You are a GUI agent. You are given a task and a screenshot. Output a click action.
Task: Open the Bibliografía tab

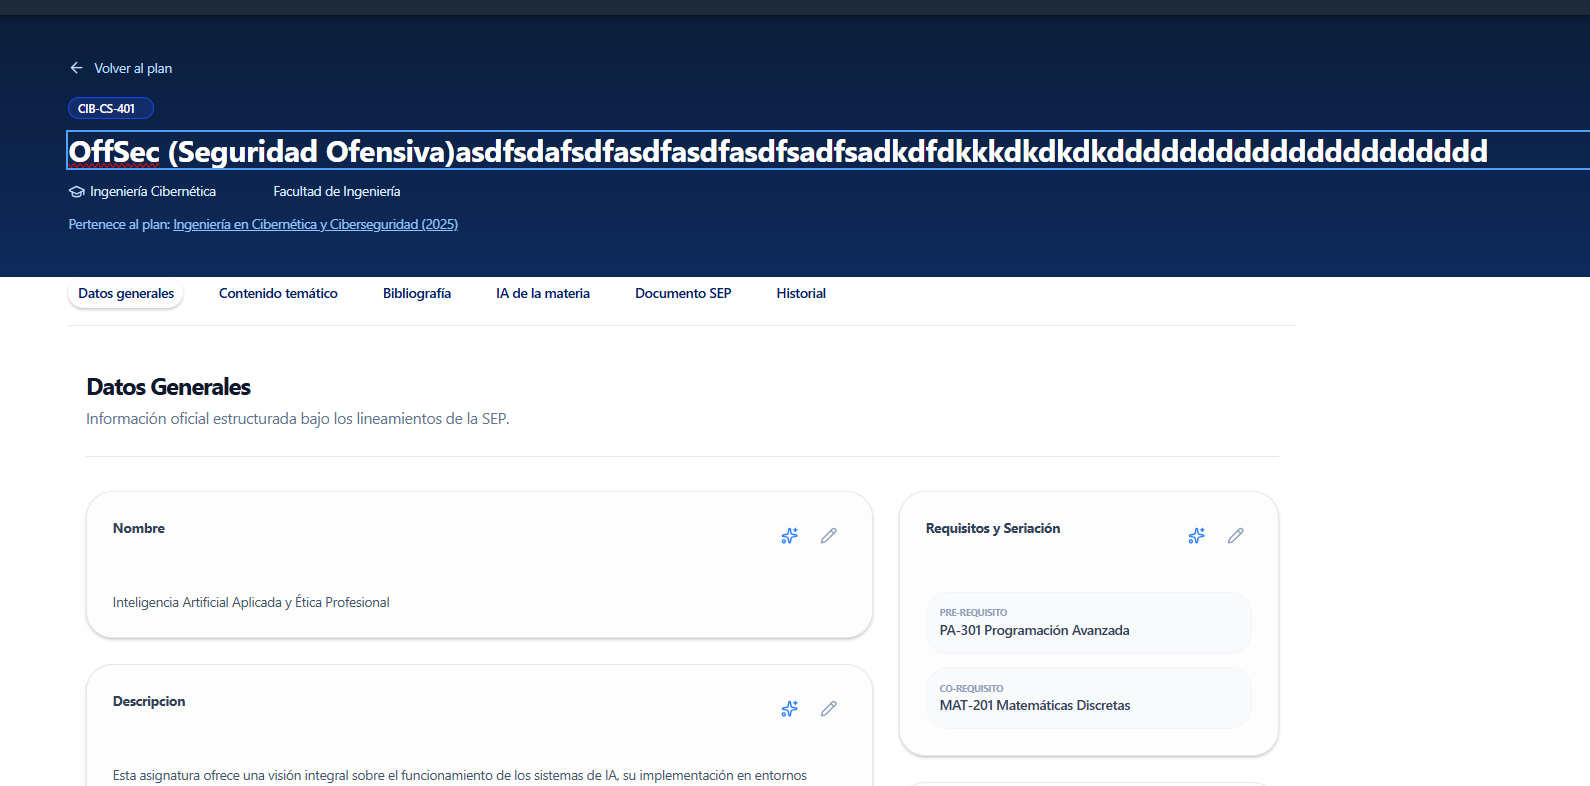417,294
